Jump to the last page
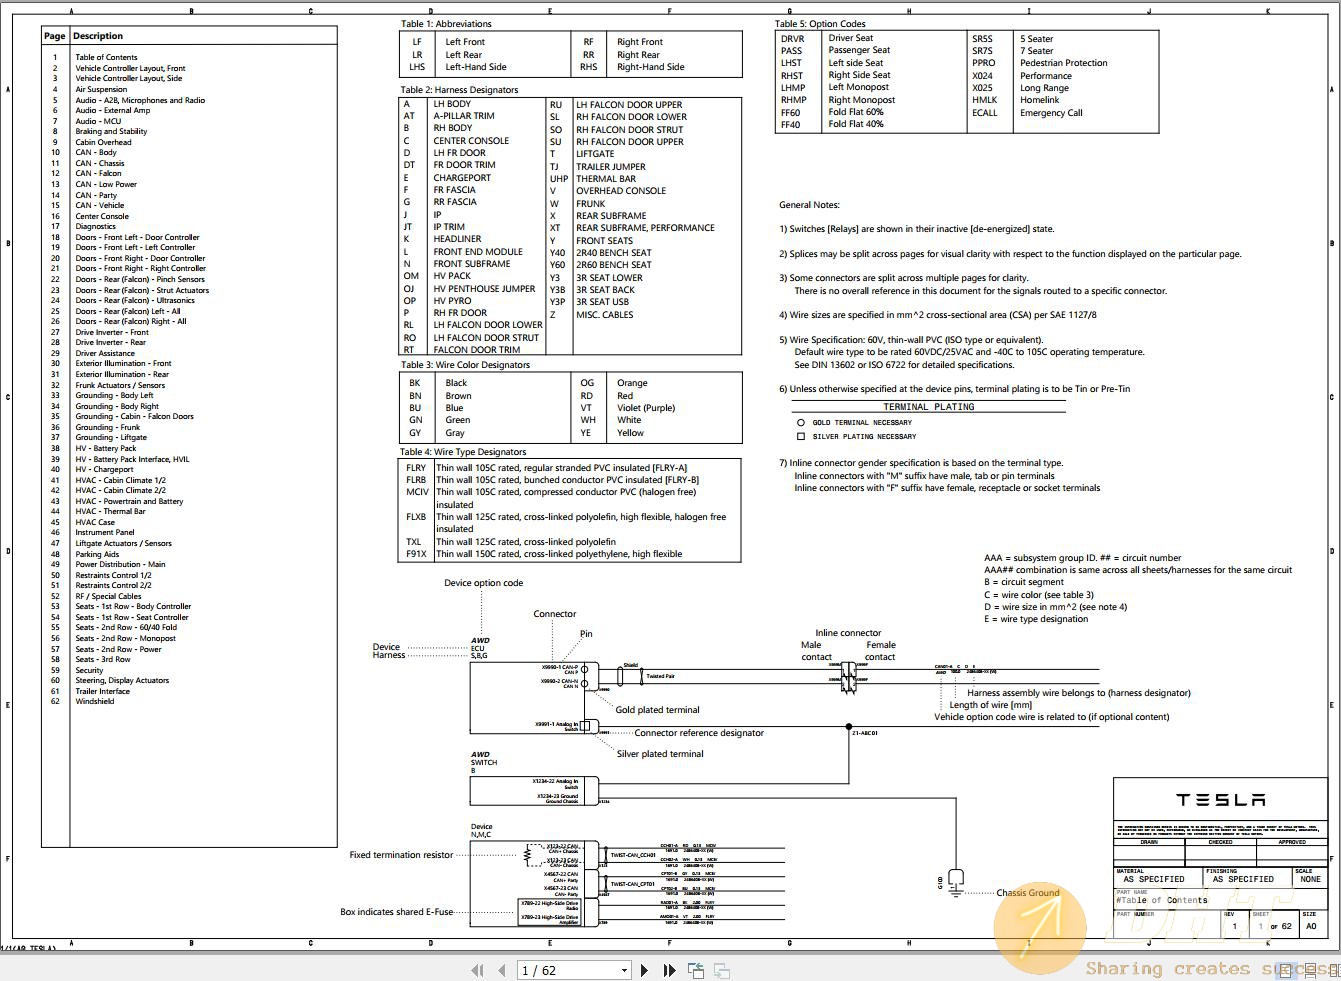The image size is (1341, 981). [669, 970]
